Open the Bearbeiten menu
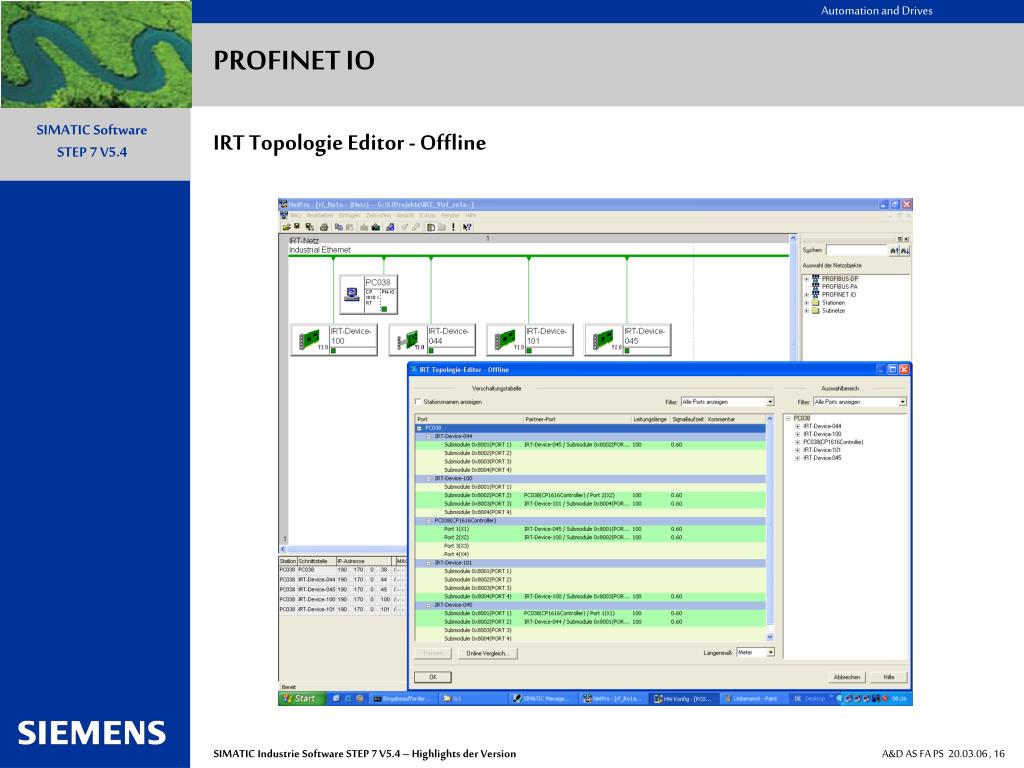This screenshot has height=768, width=1024. [320, 216]
